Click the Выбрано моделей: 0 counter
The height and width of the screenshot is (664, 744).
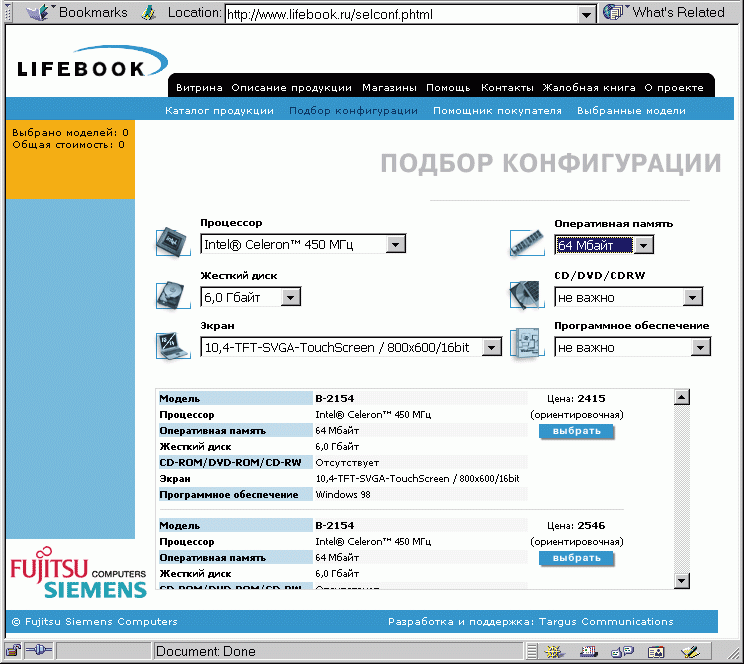click(x=70, y=132)
